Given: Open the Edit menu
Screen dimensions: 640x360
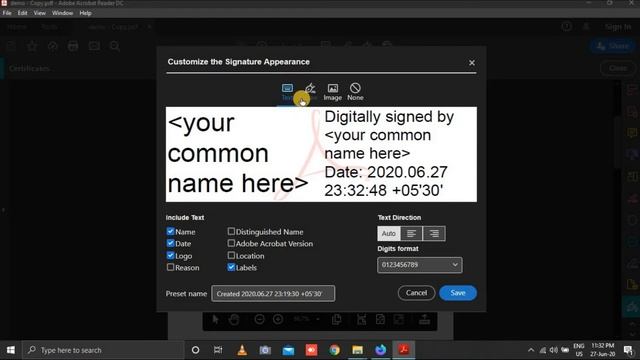Looking at the screenshot, I should 22,13.
